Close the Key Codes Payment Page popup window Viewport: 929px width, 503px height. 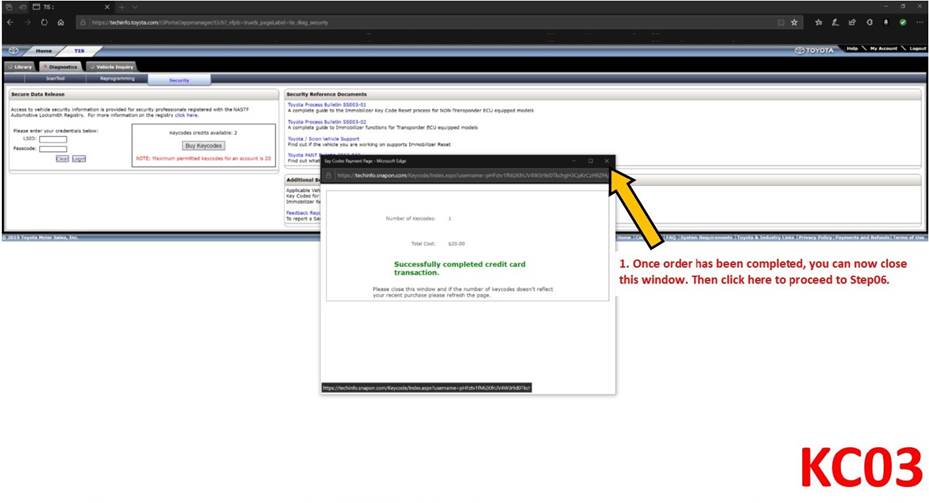click(x=606, y=161)
